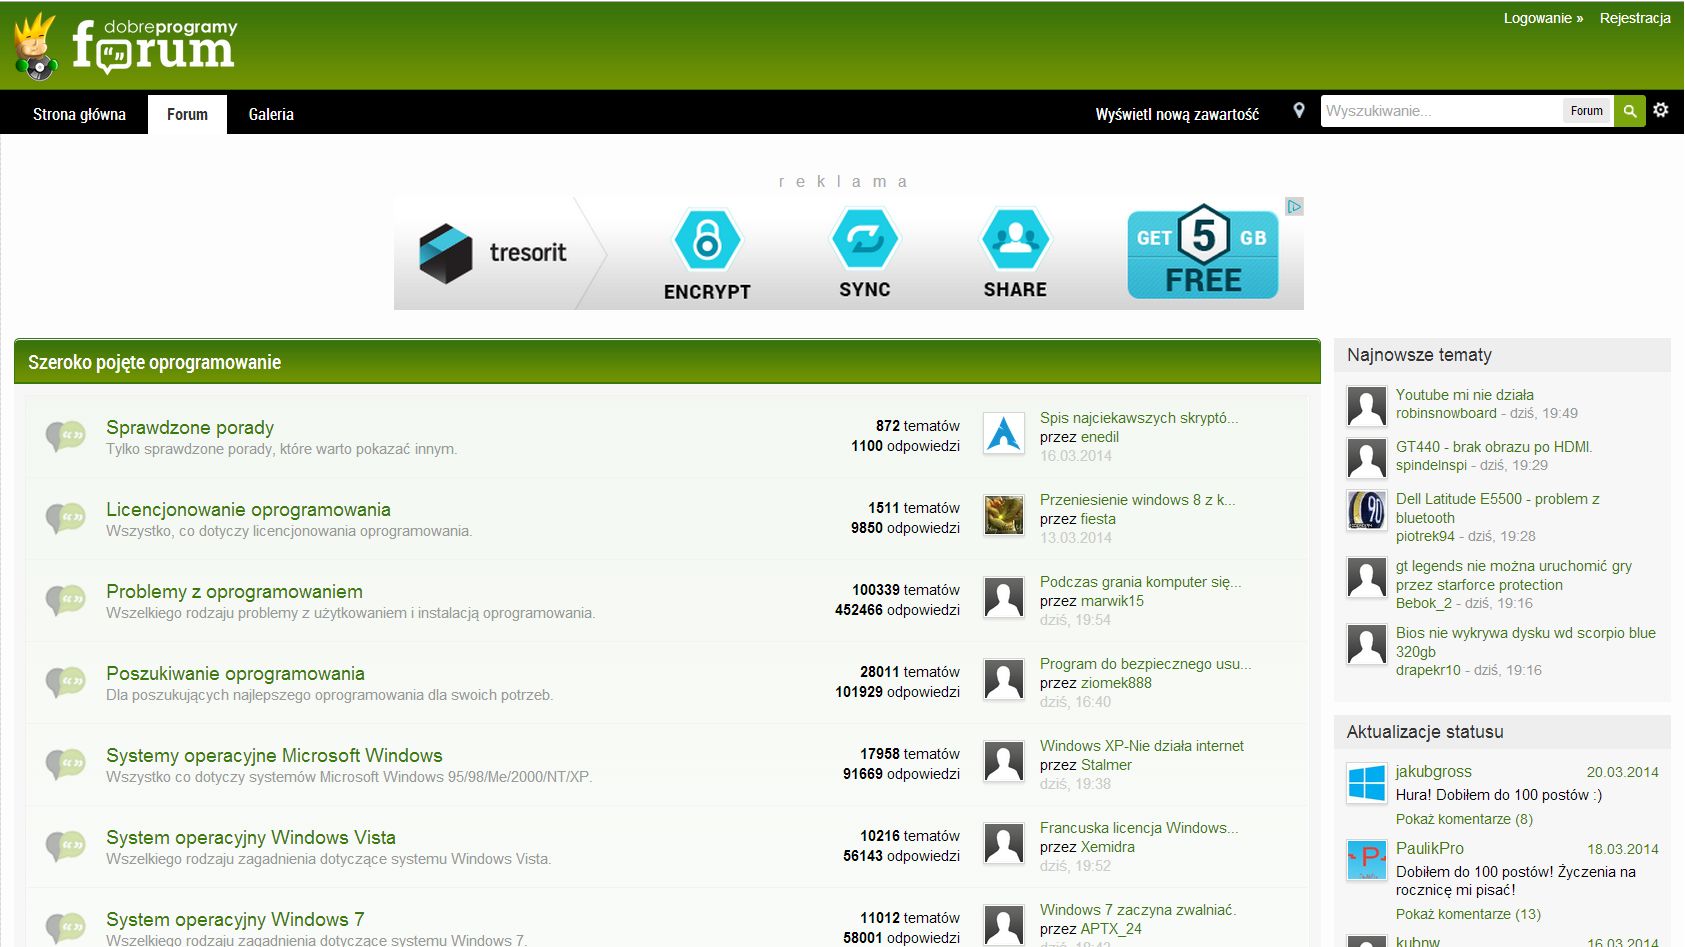
Task: Open topic Podczas grania komputer się...
Action: click(1141, 582)
